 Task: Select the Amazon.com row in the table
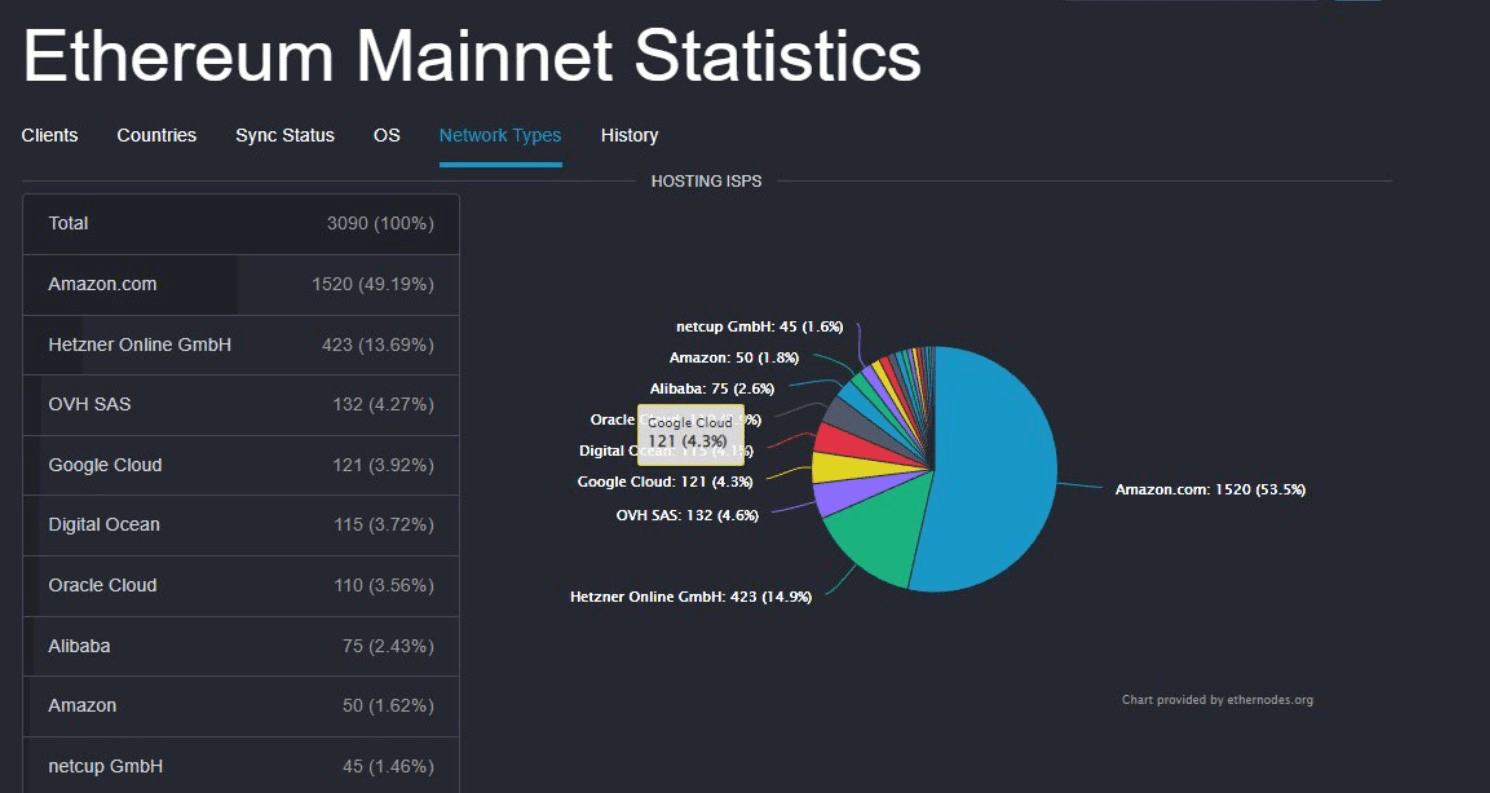pyautogui.click(x=241, y=285)
